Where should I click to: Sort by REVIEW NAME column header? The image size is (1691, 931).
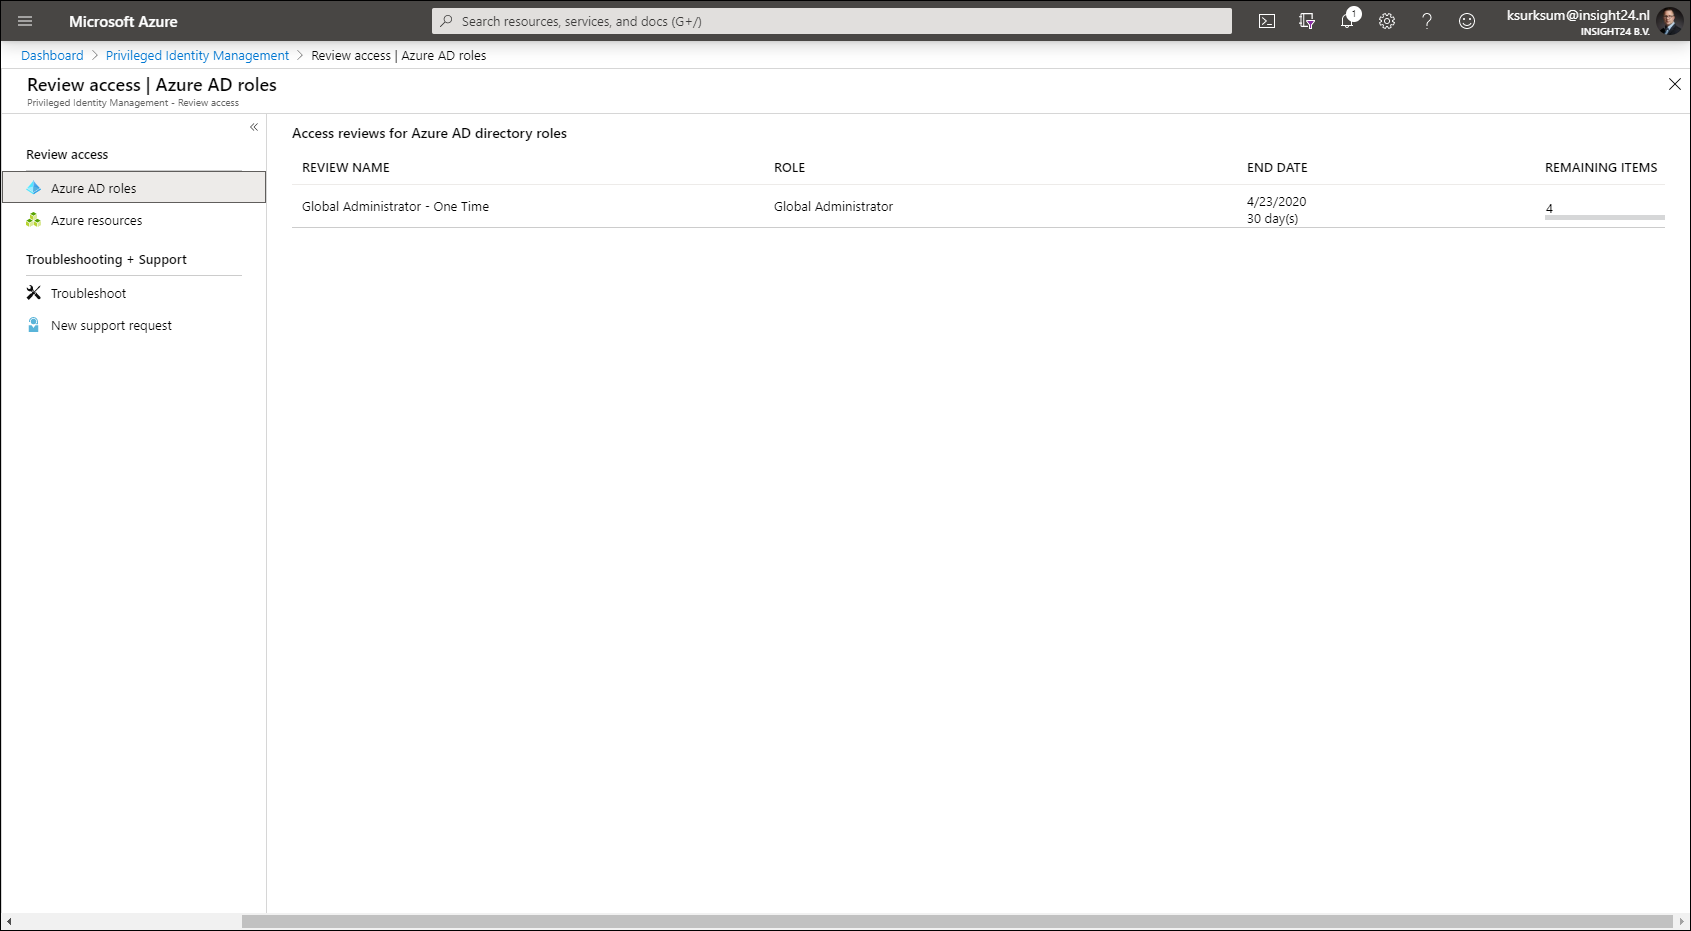(346, 168)
